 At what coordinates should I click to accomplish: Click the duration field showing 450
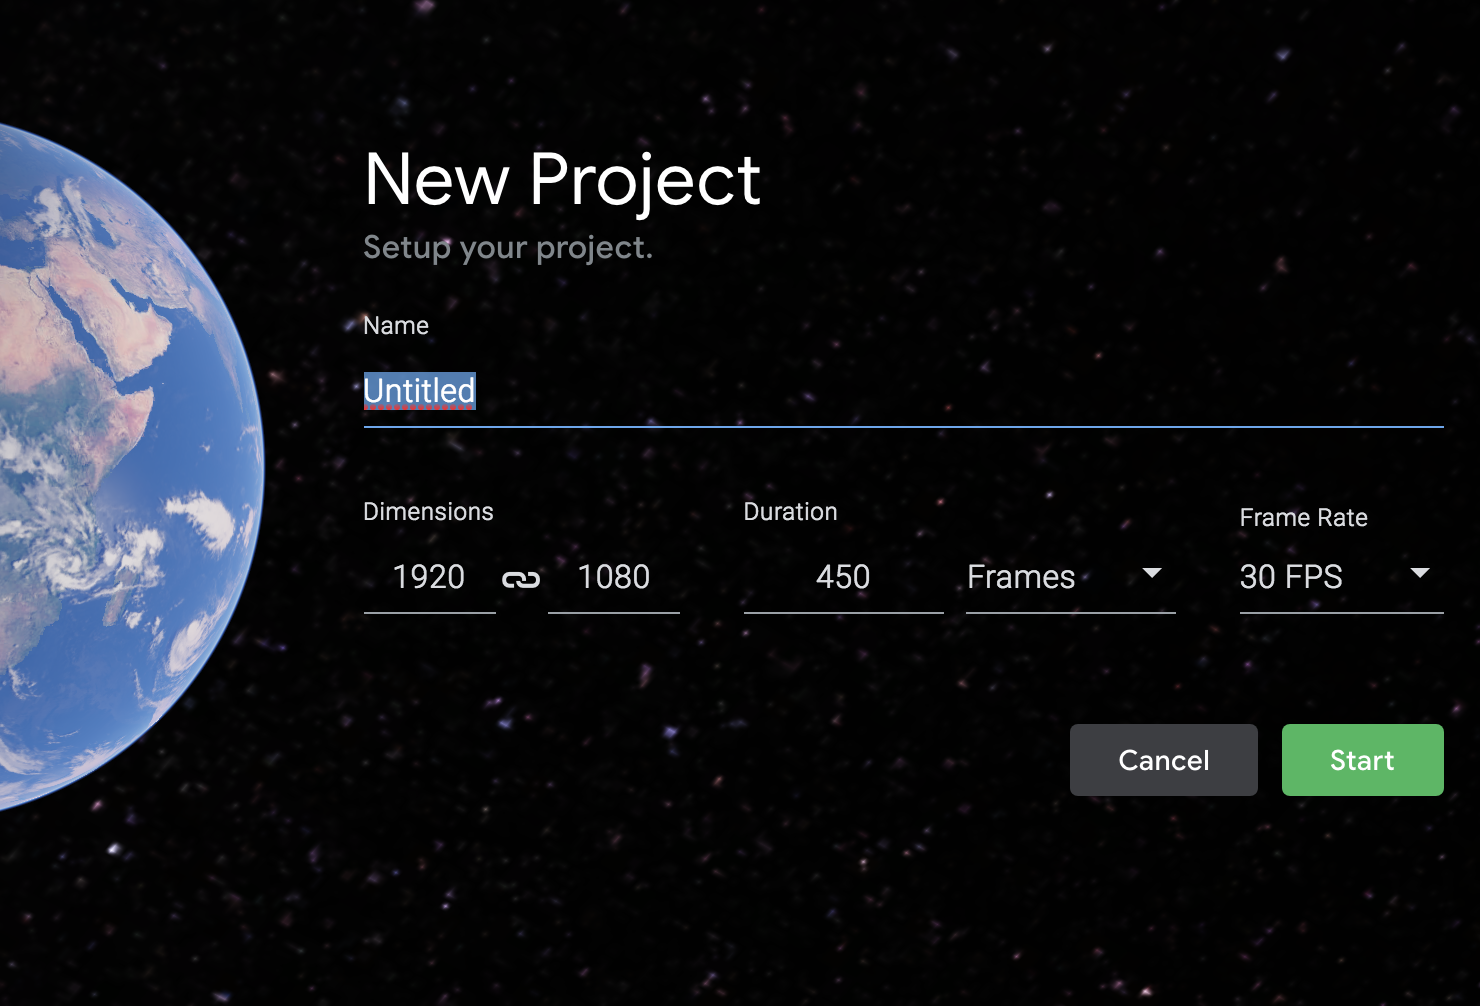[842, 578]
